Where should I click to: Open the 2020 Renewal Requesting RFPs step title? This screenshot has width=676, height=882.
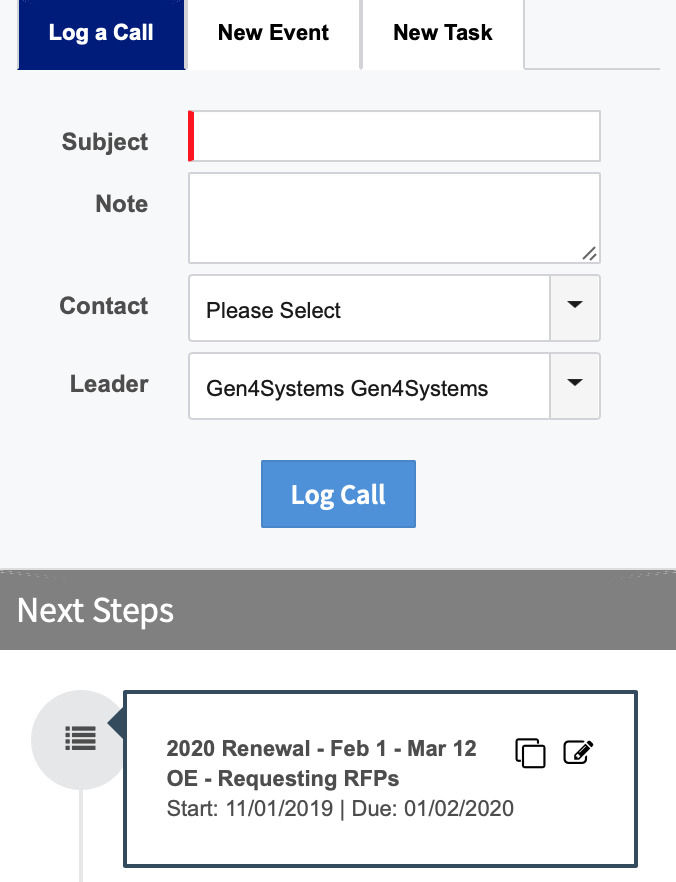(x=322, y=763)
